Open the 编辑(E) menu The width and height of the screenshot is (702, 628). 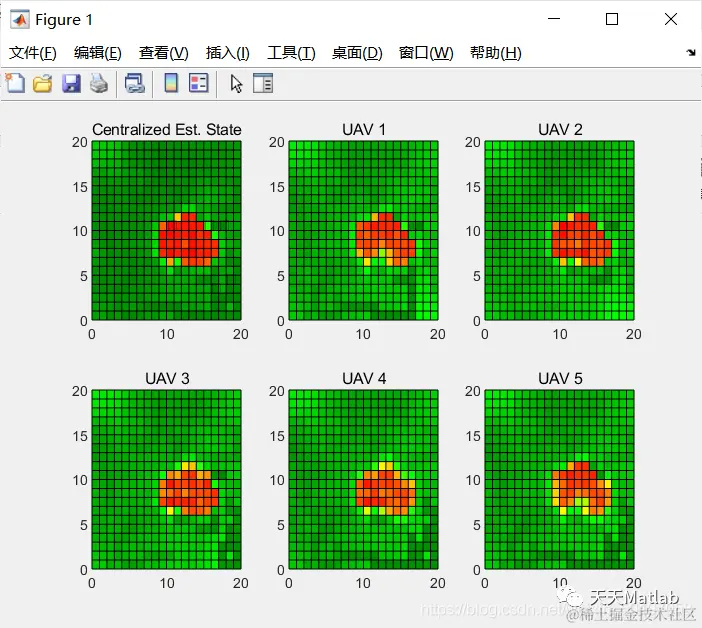tap(98, 53)
